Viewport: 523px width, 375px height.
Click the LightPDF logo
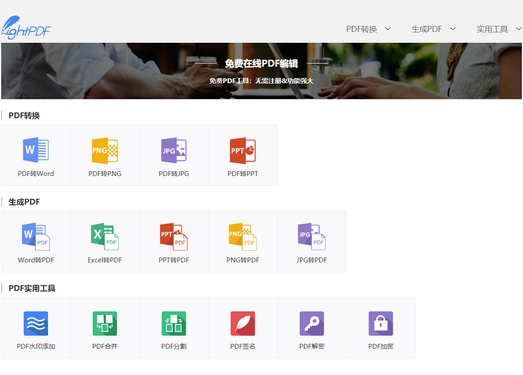[26, 28]
